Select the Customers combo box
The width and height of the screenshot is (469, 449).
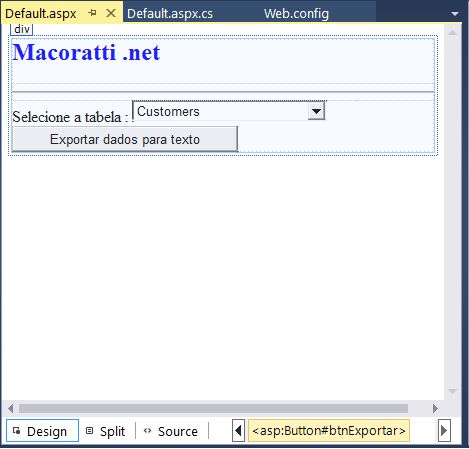229,111
